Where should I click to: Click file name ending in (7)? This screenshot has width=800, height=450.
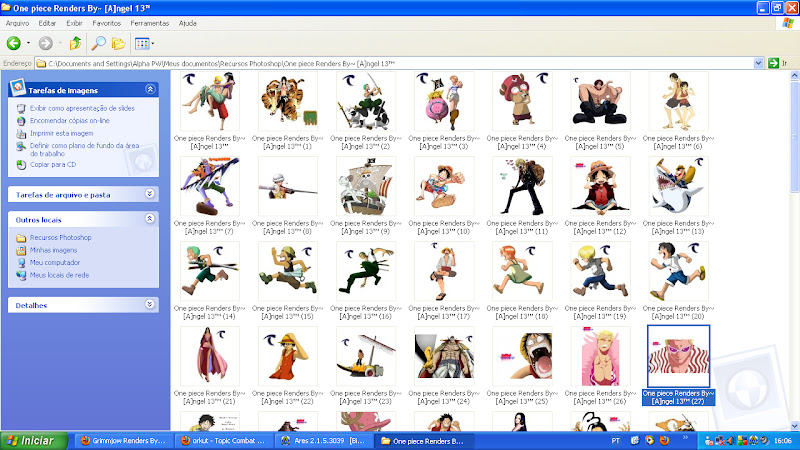(x=210, y=227)
